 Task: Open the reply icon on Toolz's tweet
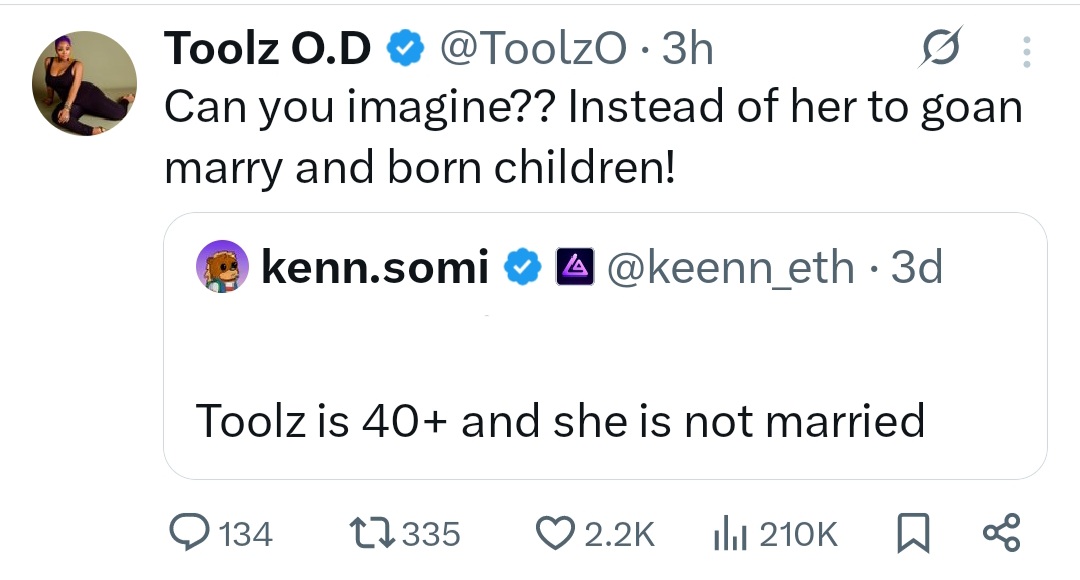pos(190,533)
